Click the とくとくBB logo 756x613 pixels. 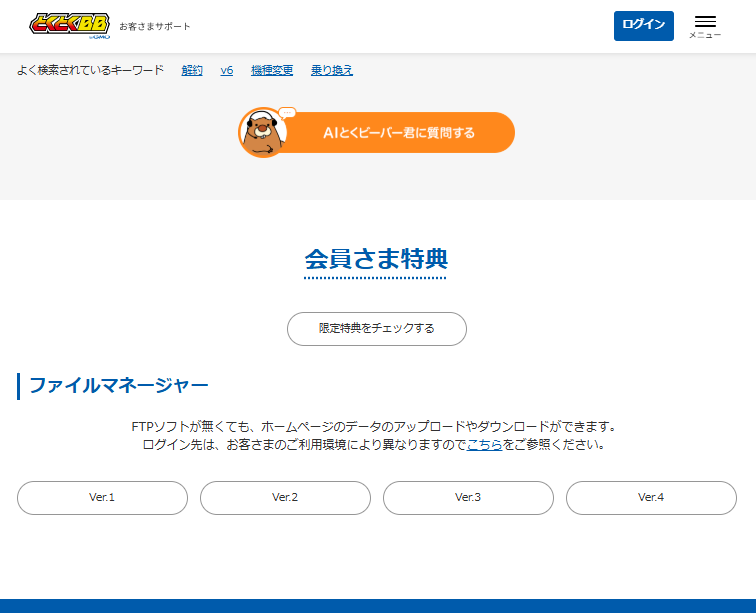70,26
